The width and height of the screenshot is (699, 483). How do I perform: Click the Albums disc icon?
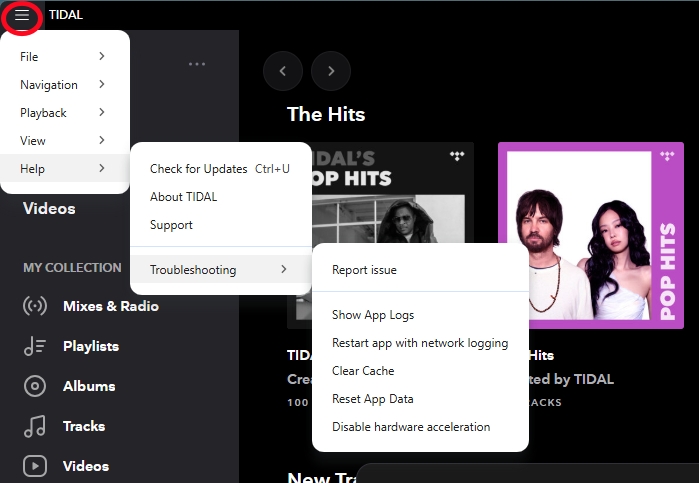[x=35, y=386]
